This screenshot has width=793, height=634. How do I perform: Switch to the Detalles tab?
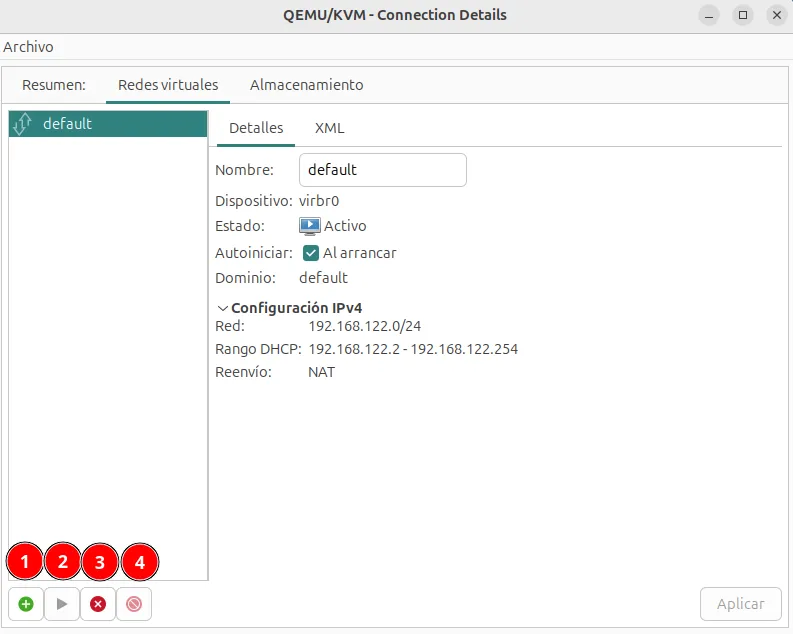(256, 128)
